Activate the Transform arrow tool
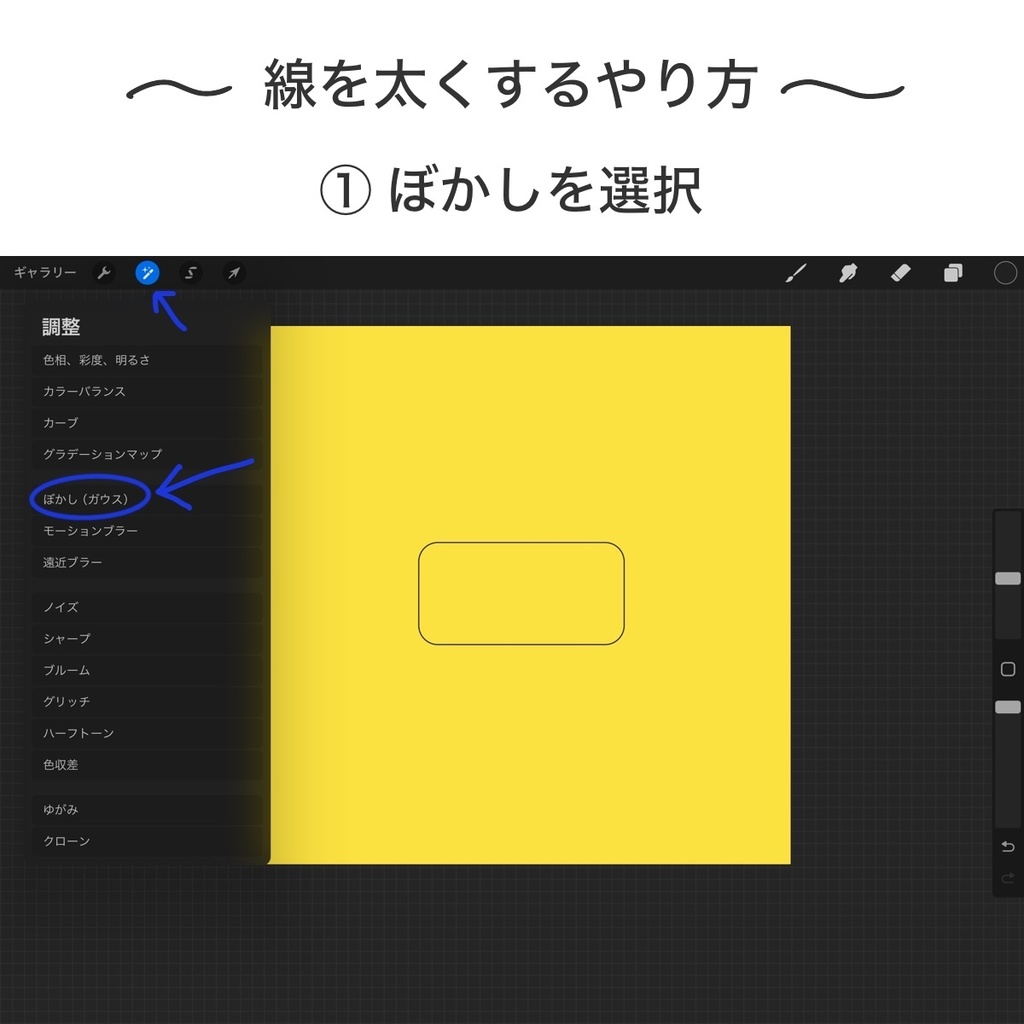Image resolution: width=1024 pixels, height=1024 pixels. (x=233, y=272)
